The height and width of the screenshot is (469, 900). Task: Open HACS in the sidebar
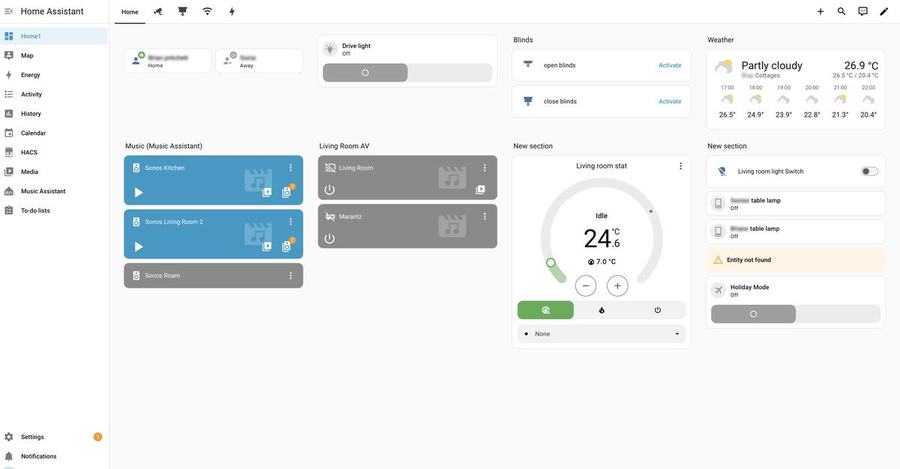click(x=54, y=152)
